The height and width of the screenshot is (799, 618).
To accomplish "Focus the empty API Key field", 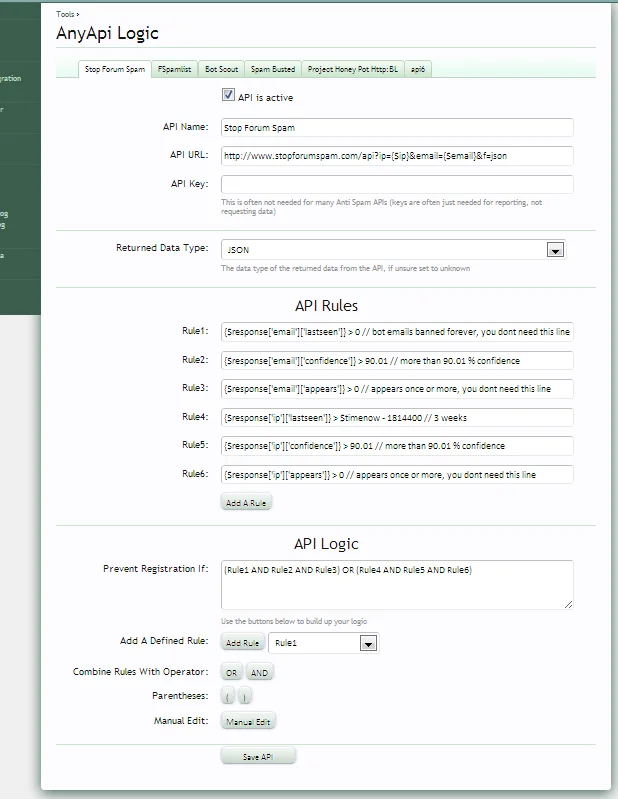I will 397,184.
